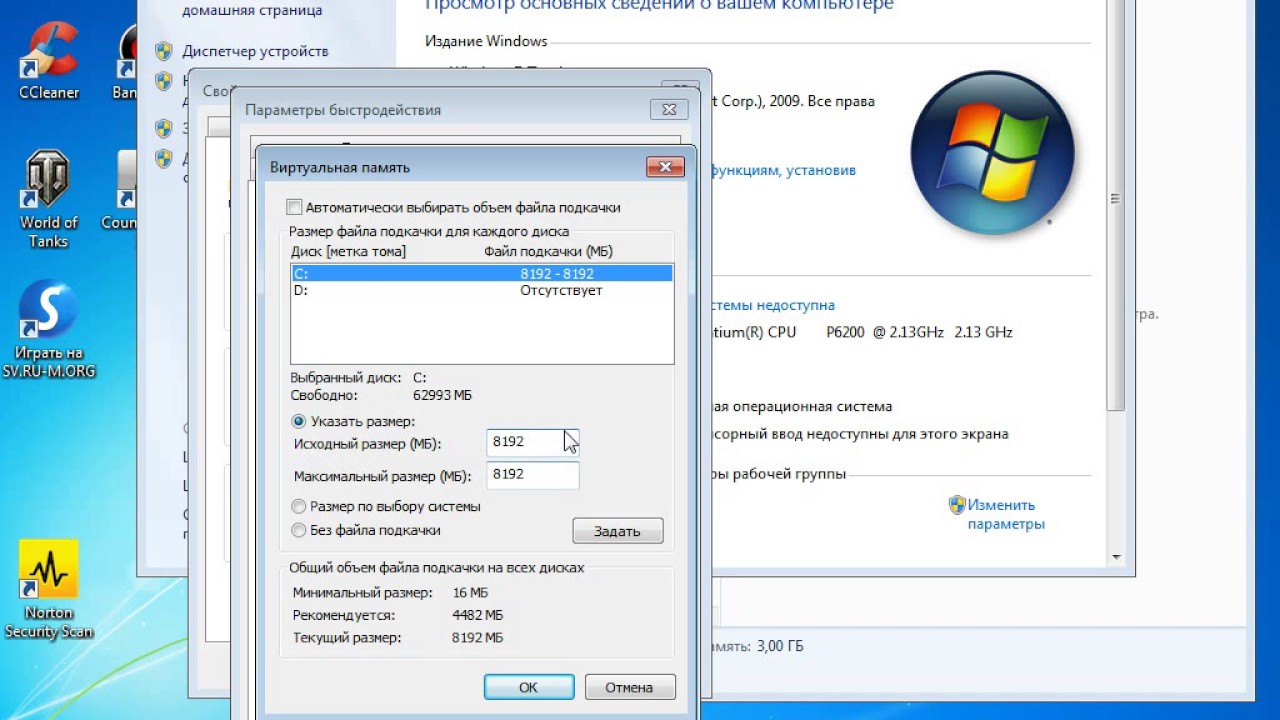The width and height of the screenshot is (1280, 720).
Task: Open the CCleaner desktop icon
Action: click(x=49, y=62)
